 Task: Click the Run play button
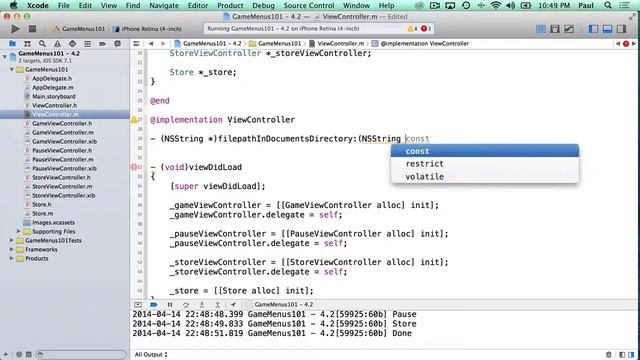pyautogui.click(x=16, y=29)
